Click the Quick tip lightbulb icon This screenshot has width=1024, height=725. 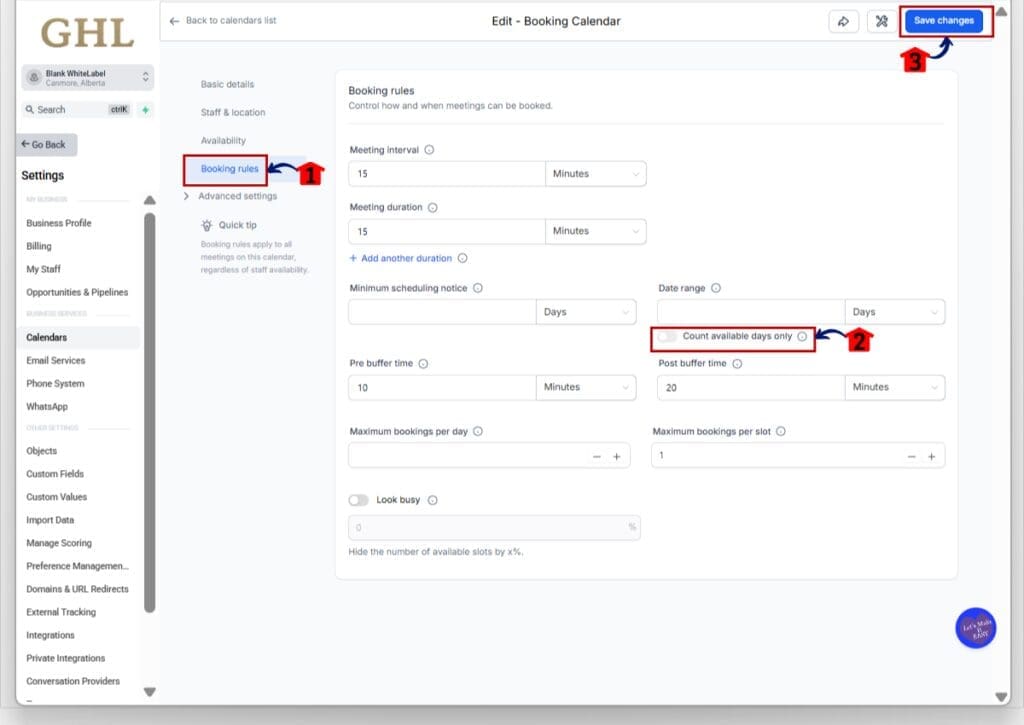click(207, 225)
